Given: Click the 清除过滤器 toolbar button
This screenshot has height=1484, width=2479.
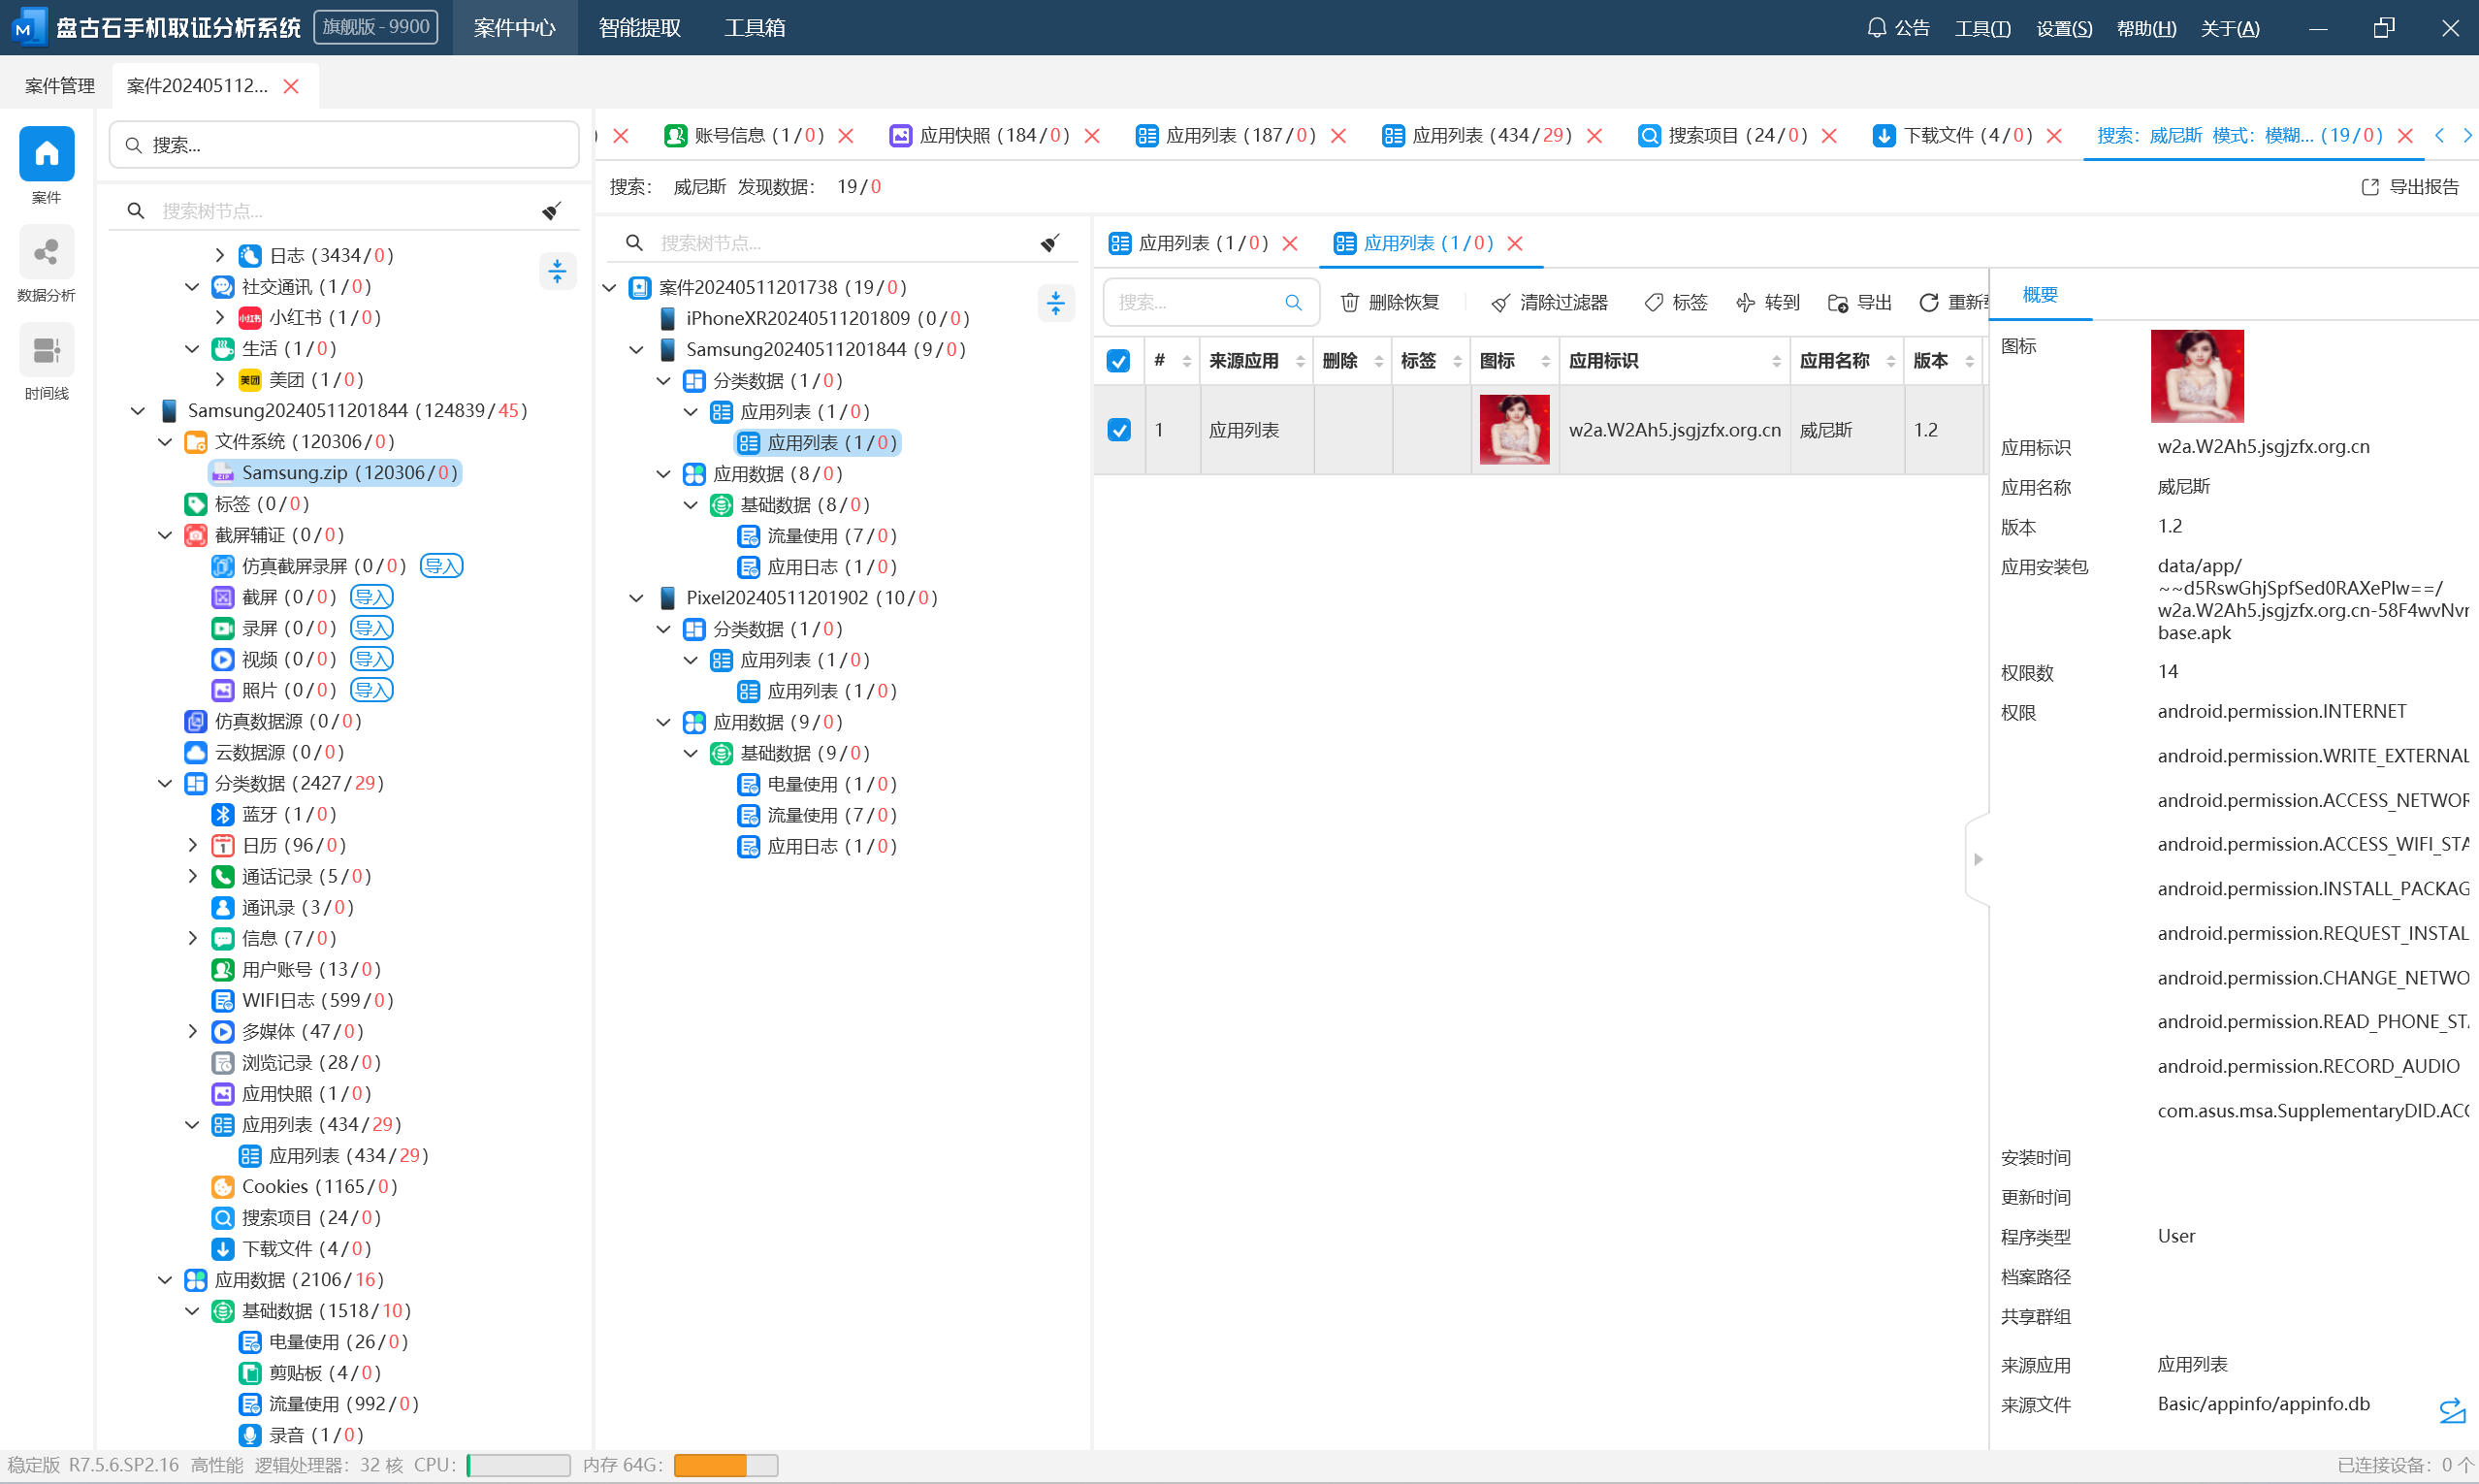Looking at the screenshot, I should pyautogui.click(x=1549, y=302).
